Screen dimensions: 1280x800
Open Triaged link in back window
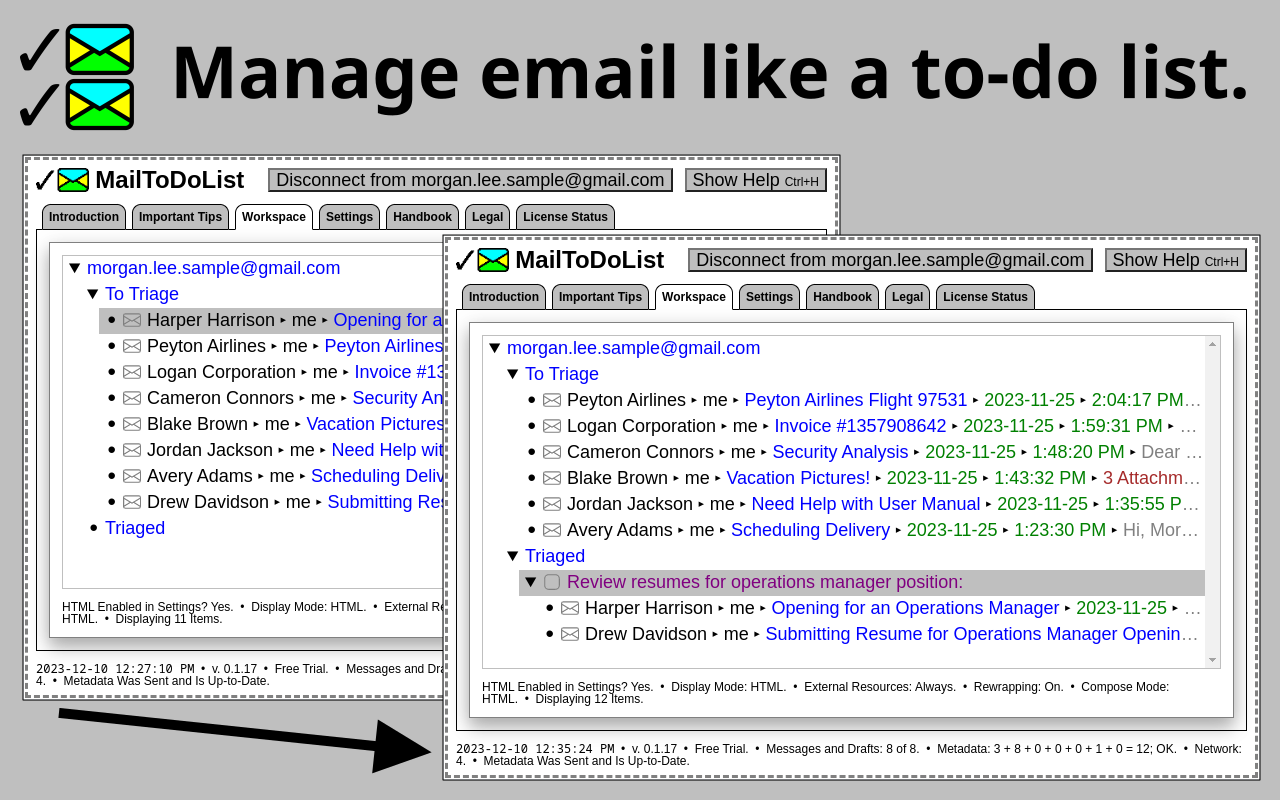click(x=135, y=528)
